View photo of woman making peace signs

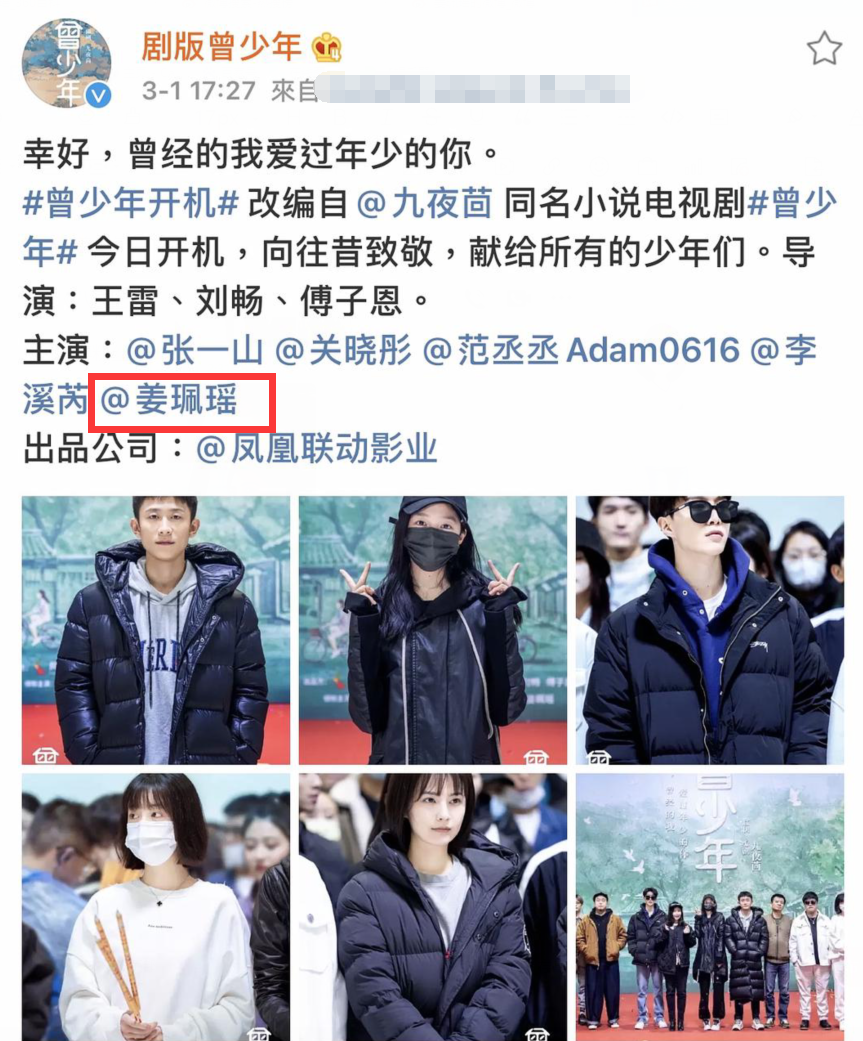pos(433,630)
